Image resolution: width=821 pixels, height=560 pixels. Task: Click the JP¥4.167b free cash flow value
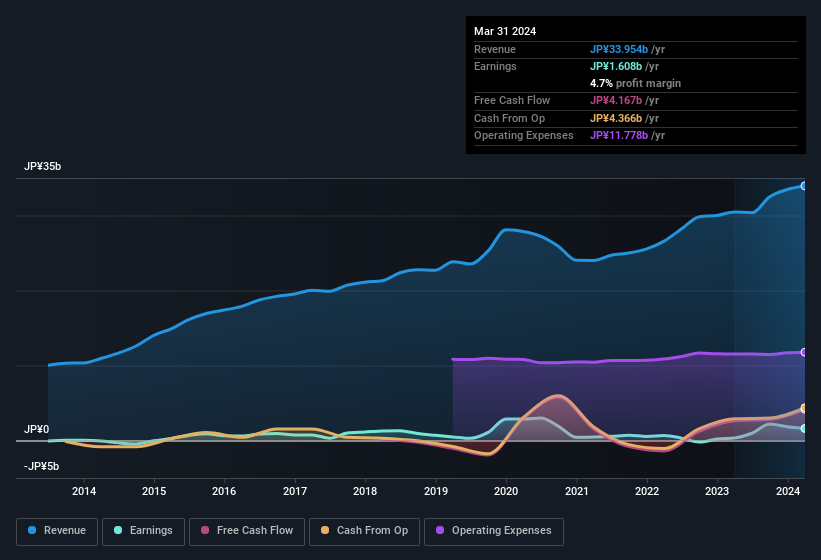(616, 100)
